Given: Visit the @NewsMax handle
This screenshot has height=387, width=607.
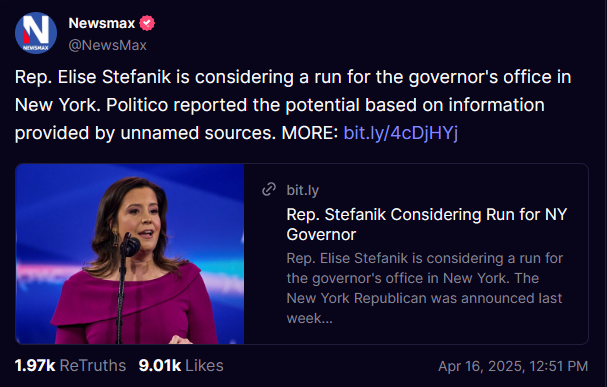Looking at the screenshot, I should tap(108, 45).
